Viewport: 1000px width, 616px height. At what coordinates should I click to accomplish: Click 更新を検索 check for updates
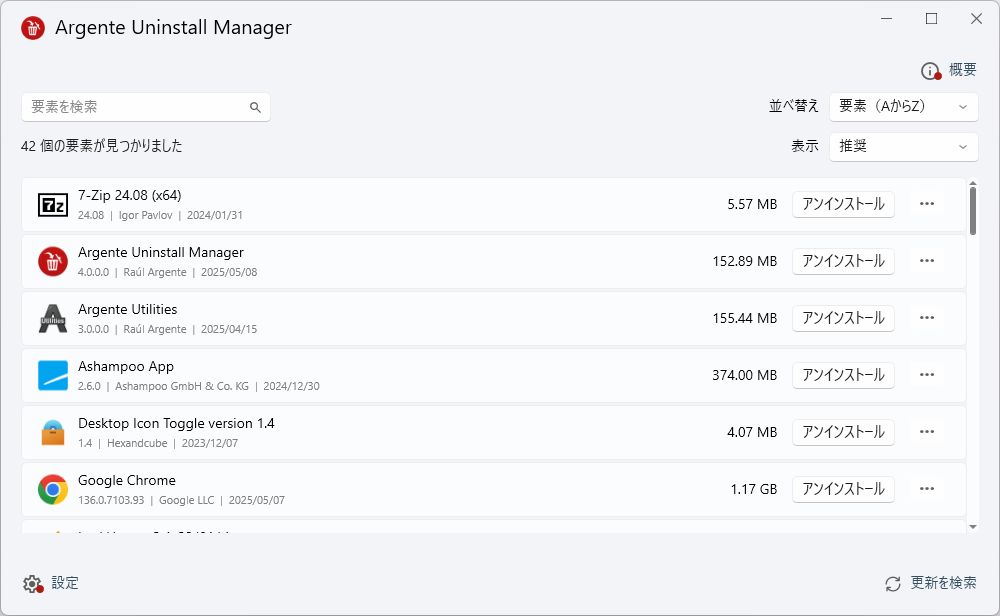click(x=943, y=583)
